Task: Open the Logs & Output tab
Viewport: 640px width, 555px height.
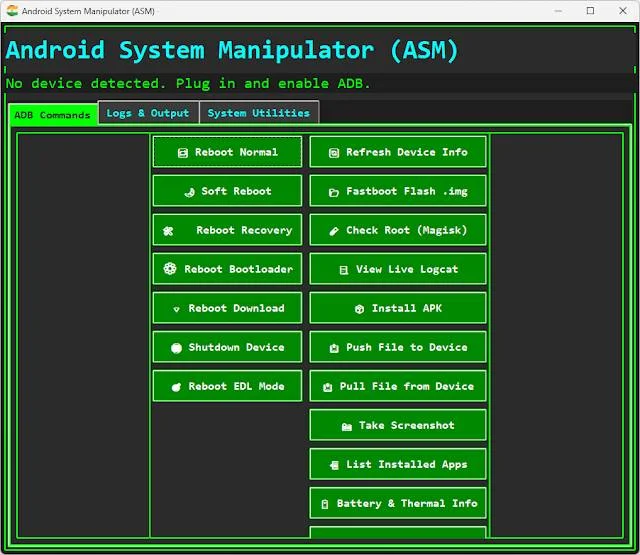Action: tap(148, 113)
